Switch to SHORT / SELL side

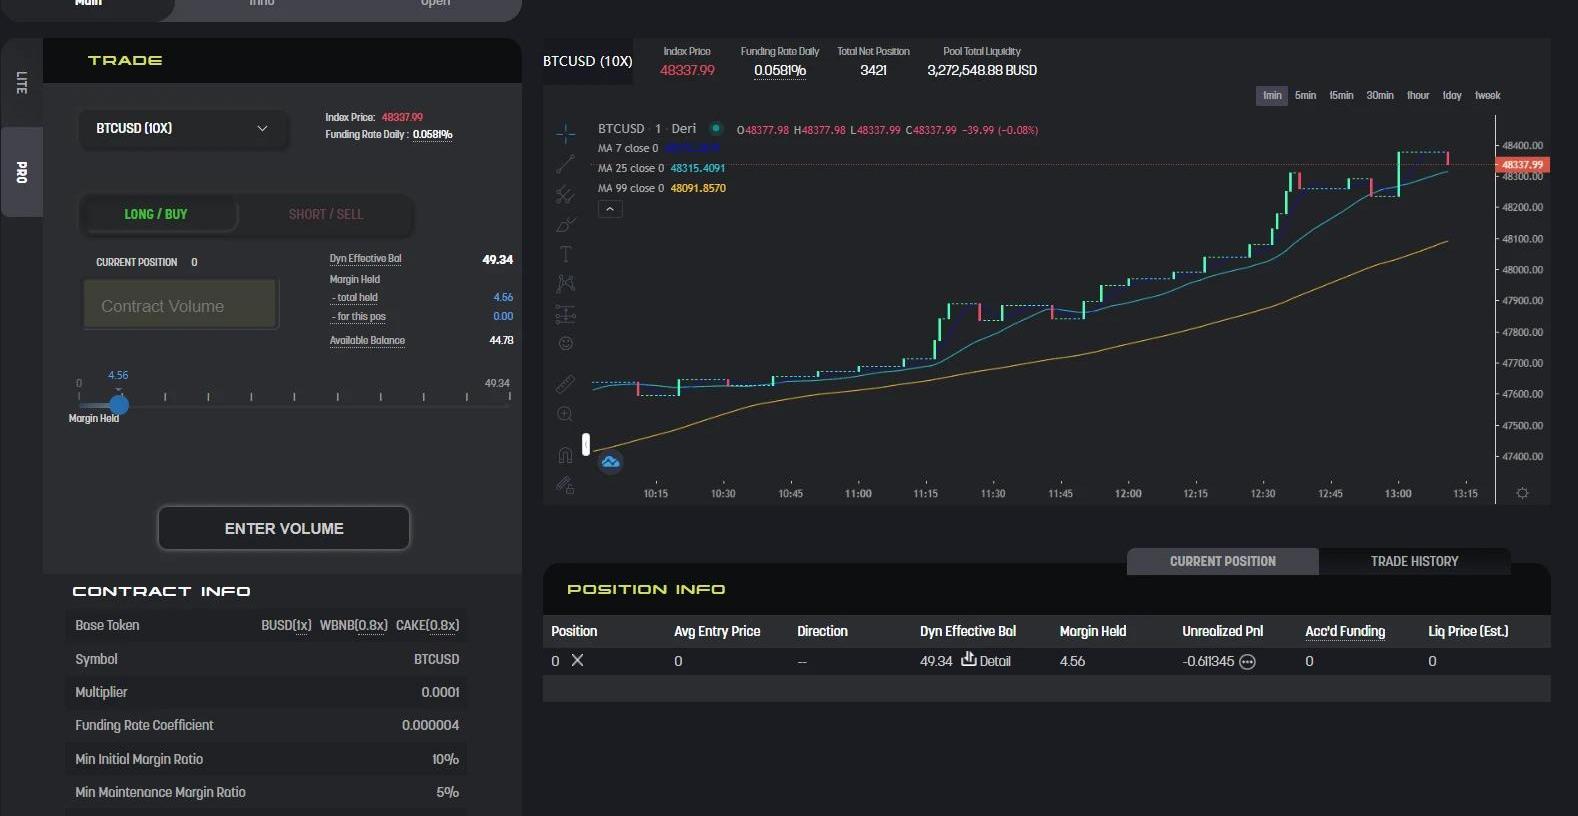click(326, 214)
